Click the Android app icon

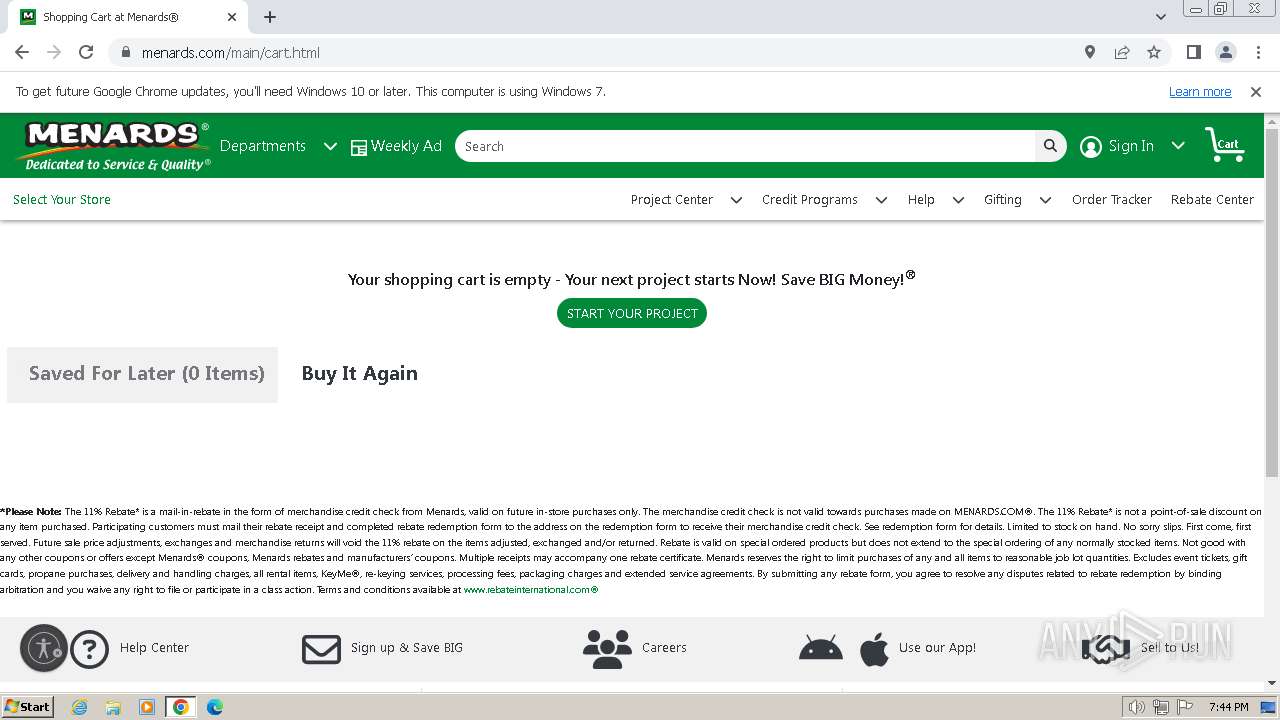[x=821, y=649]
